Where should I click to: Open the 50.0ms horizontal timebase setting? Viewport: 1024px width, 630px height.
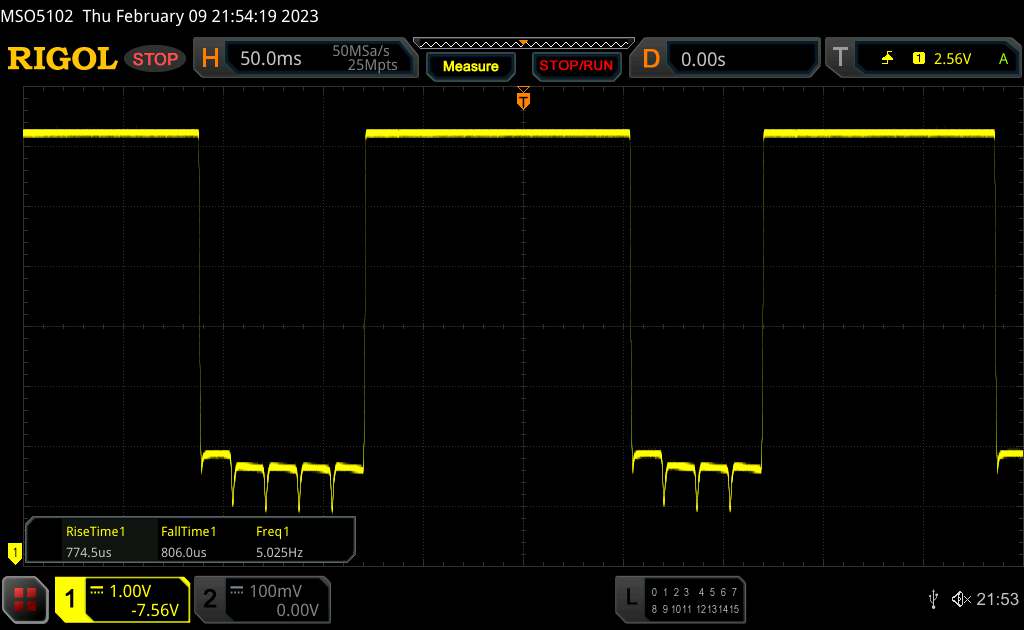tap(271, 59)
